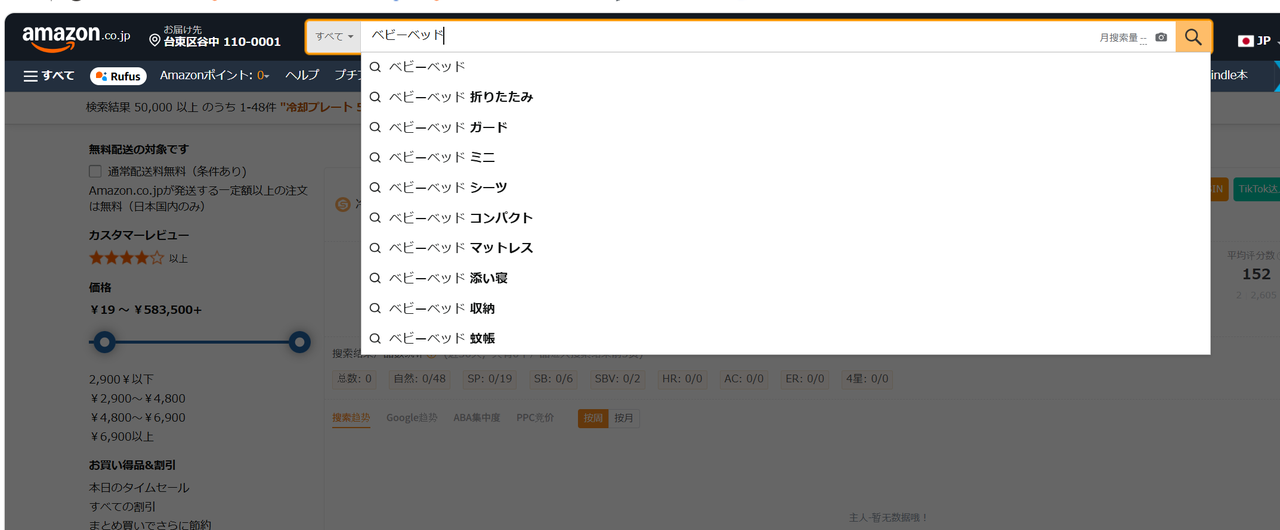
Task: Click the search input field
Action: pos(730,37)
